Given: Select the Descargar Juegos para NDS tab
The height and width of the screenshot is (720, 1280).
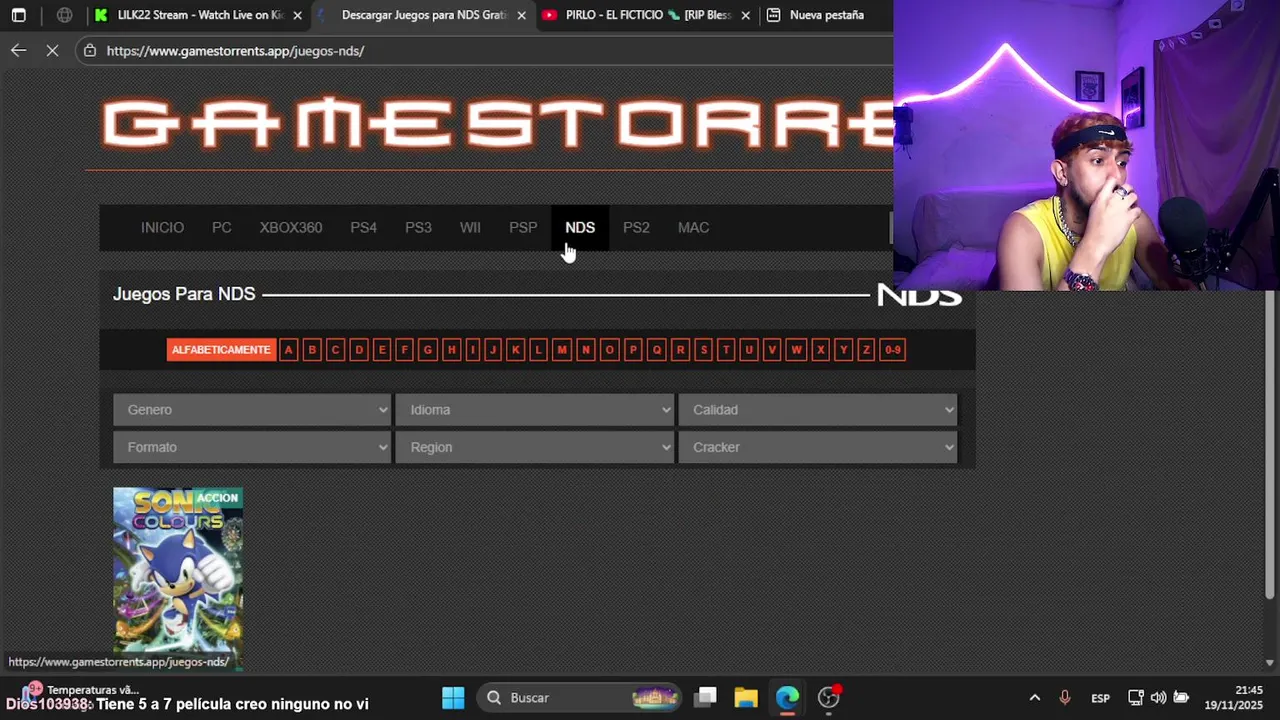Looking at the screenshot, I should (424, 15).
